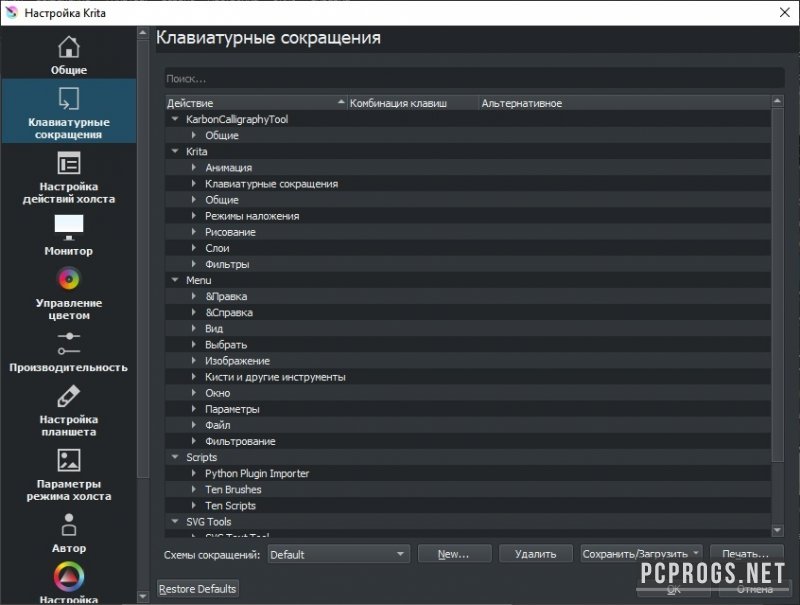Viewport: 800px width, 605px height.
Task: Collapse the Scripts tree group
Action: pyautogui.click(x=175, y=457)
